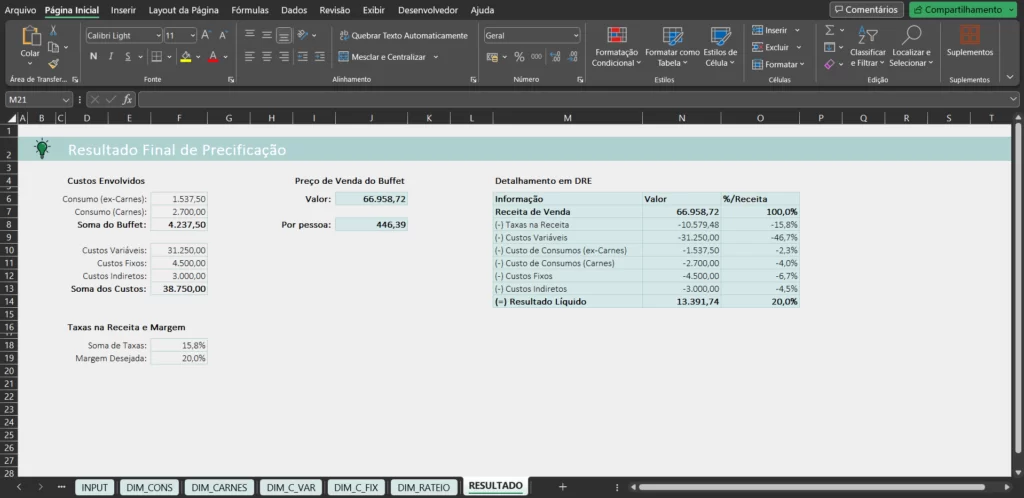The width and height of the screenshot is (1024, 498).
Task: Select the Format Painter brush icon
Action: (54, 63)
